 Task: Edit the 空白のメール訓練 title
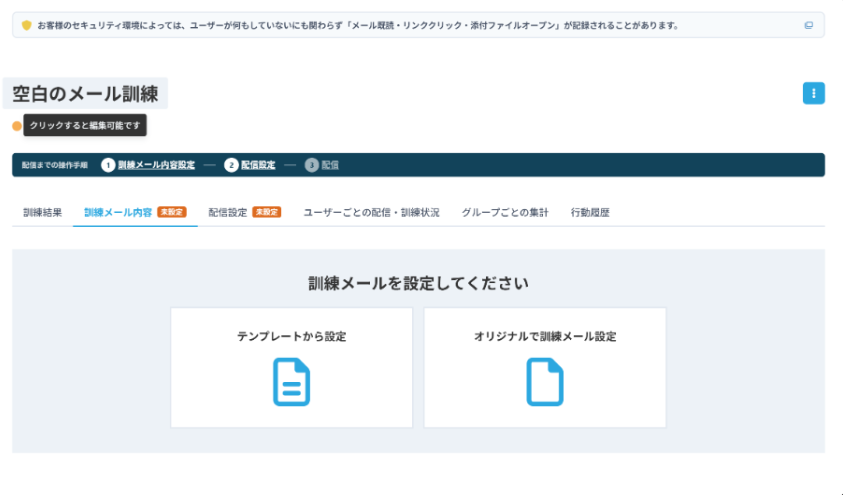click(85, 94)
